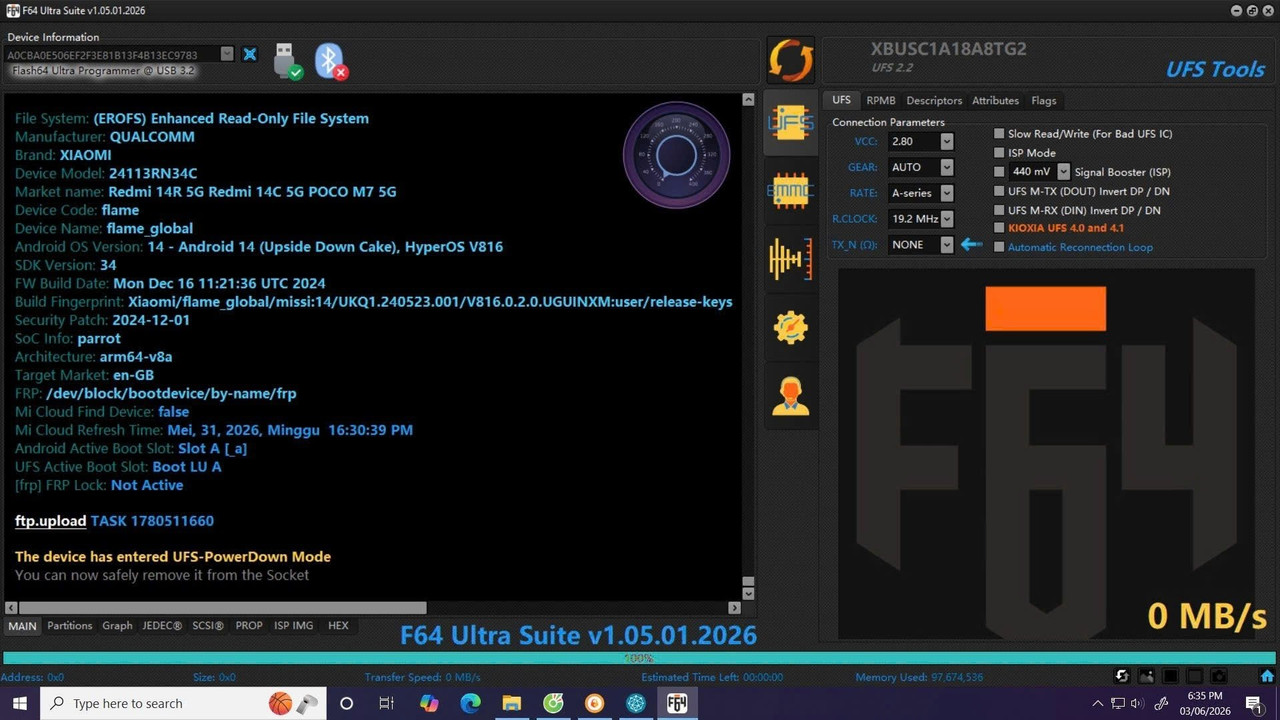Click the orange refresh/reconnect icon

790,61
